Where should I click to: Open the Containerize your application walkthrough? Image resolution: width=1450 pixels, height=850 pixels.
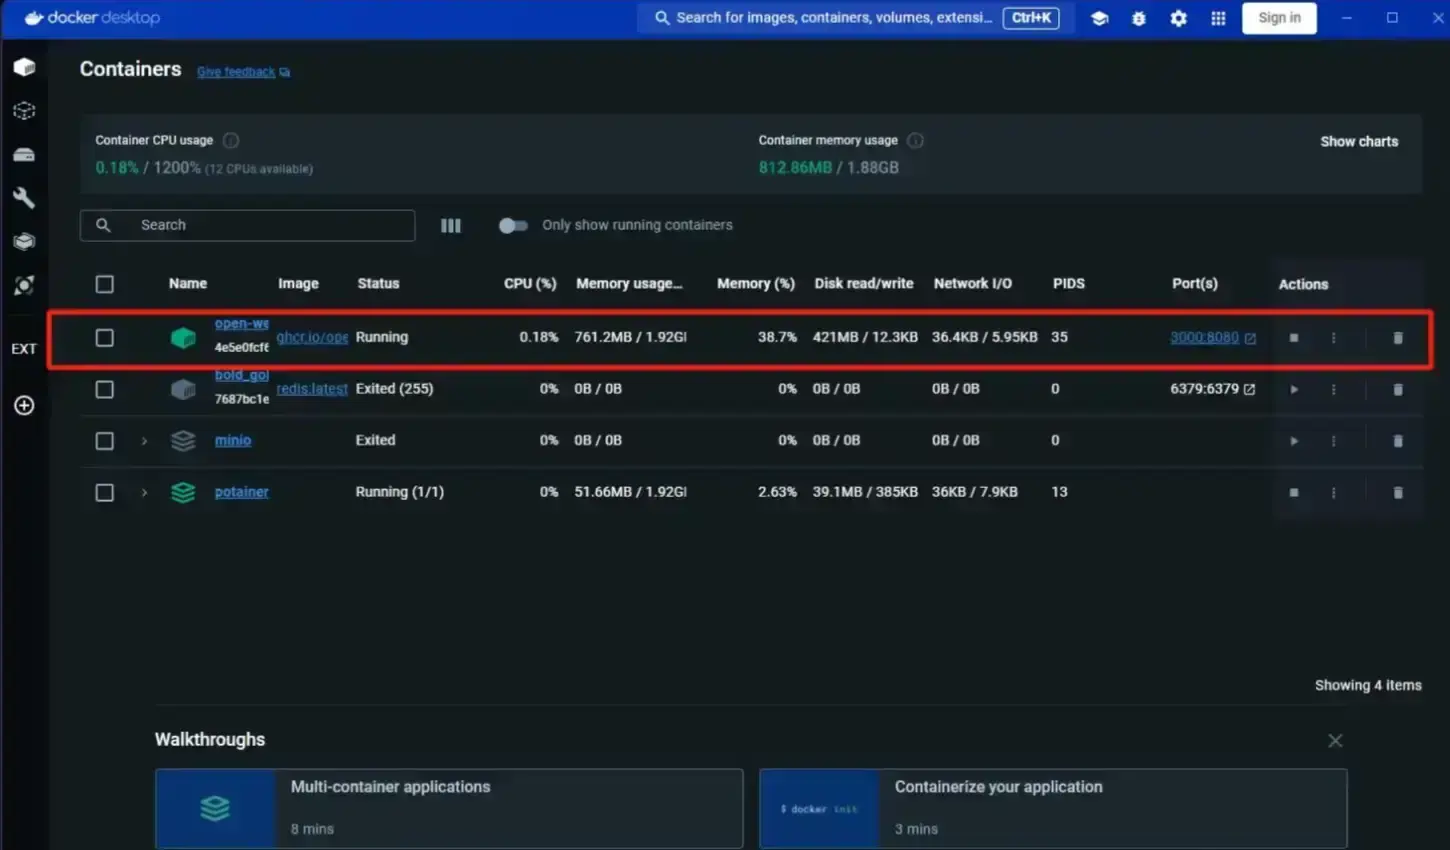pyautogui.click(x=1053, y=808)
